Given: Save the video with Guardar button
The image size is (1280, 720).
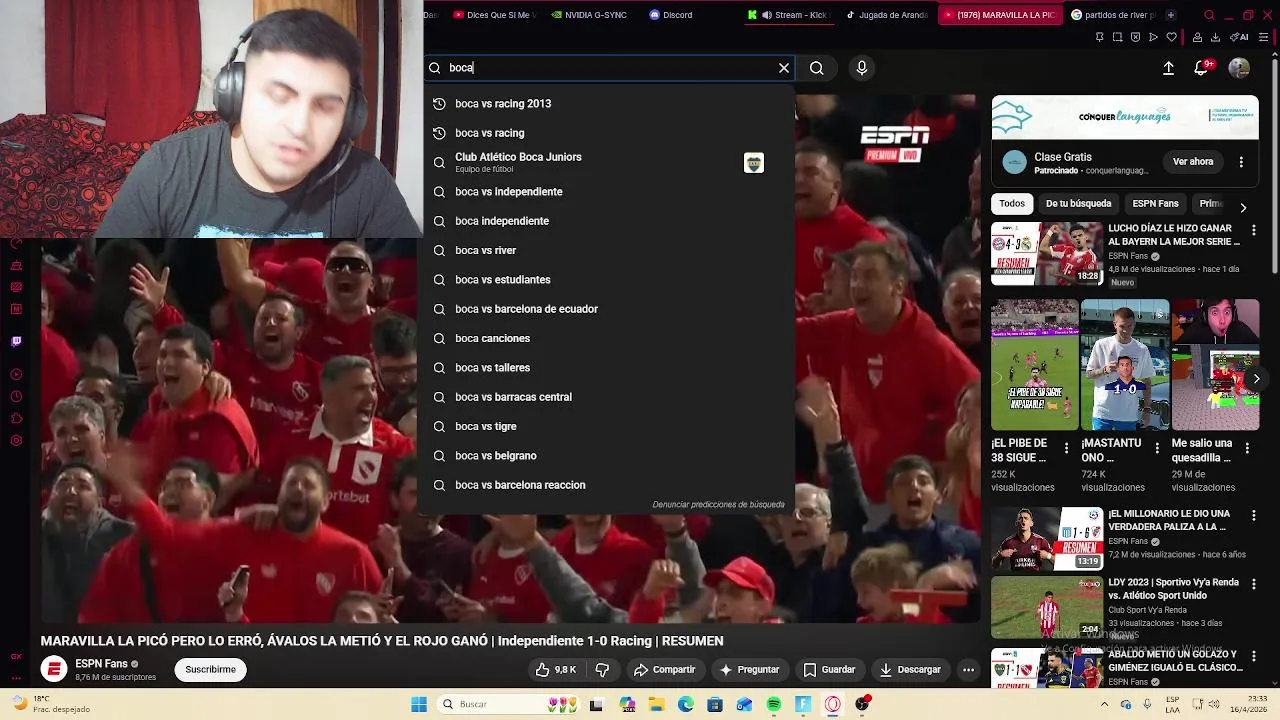Looking at the screenshot, I should point(830,670).
